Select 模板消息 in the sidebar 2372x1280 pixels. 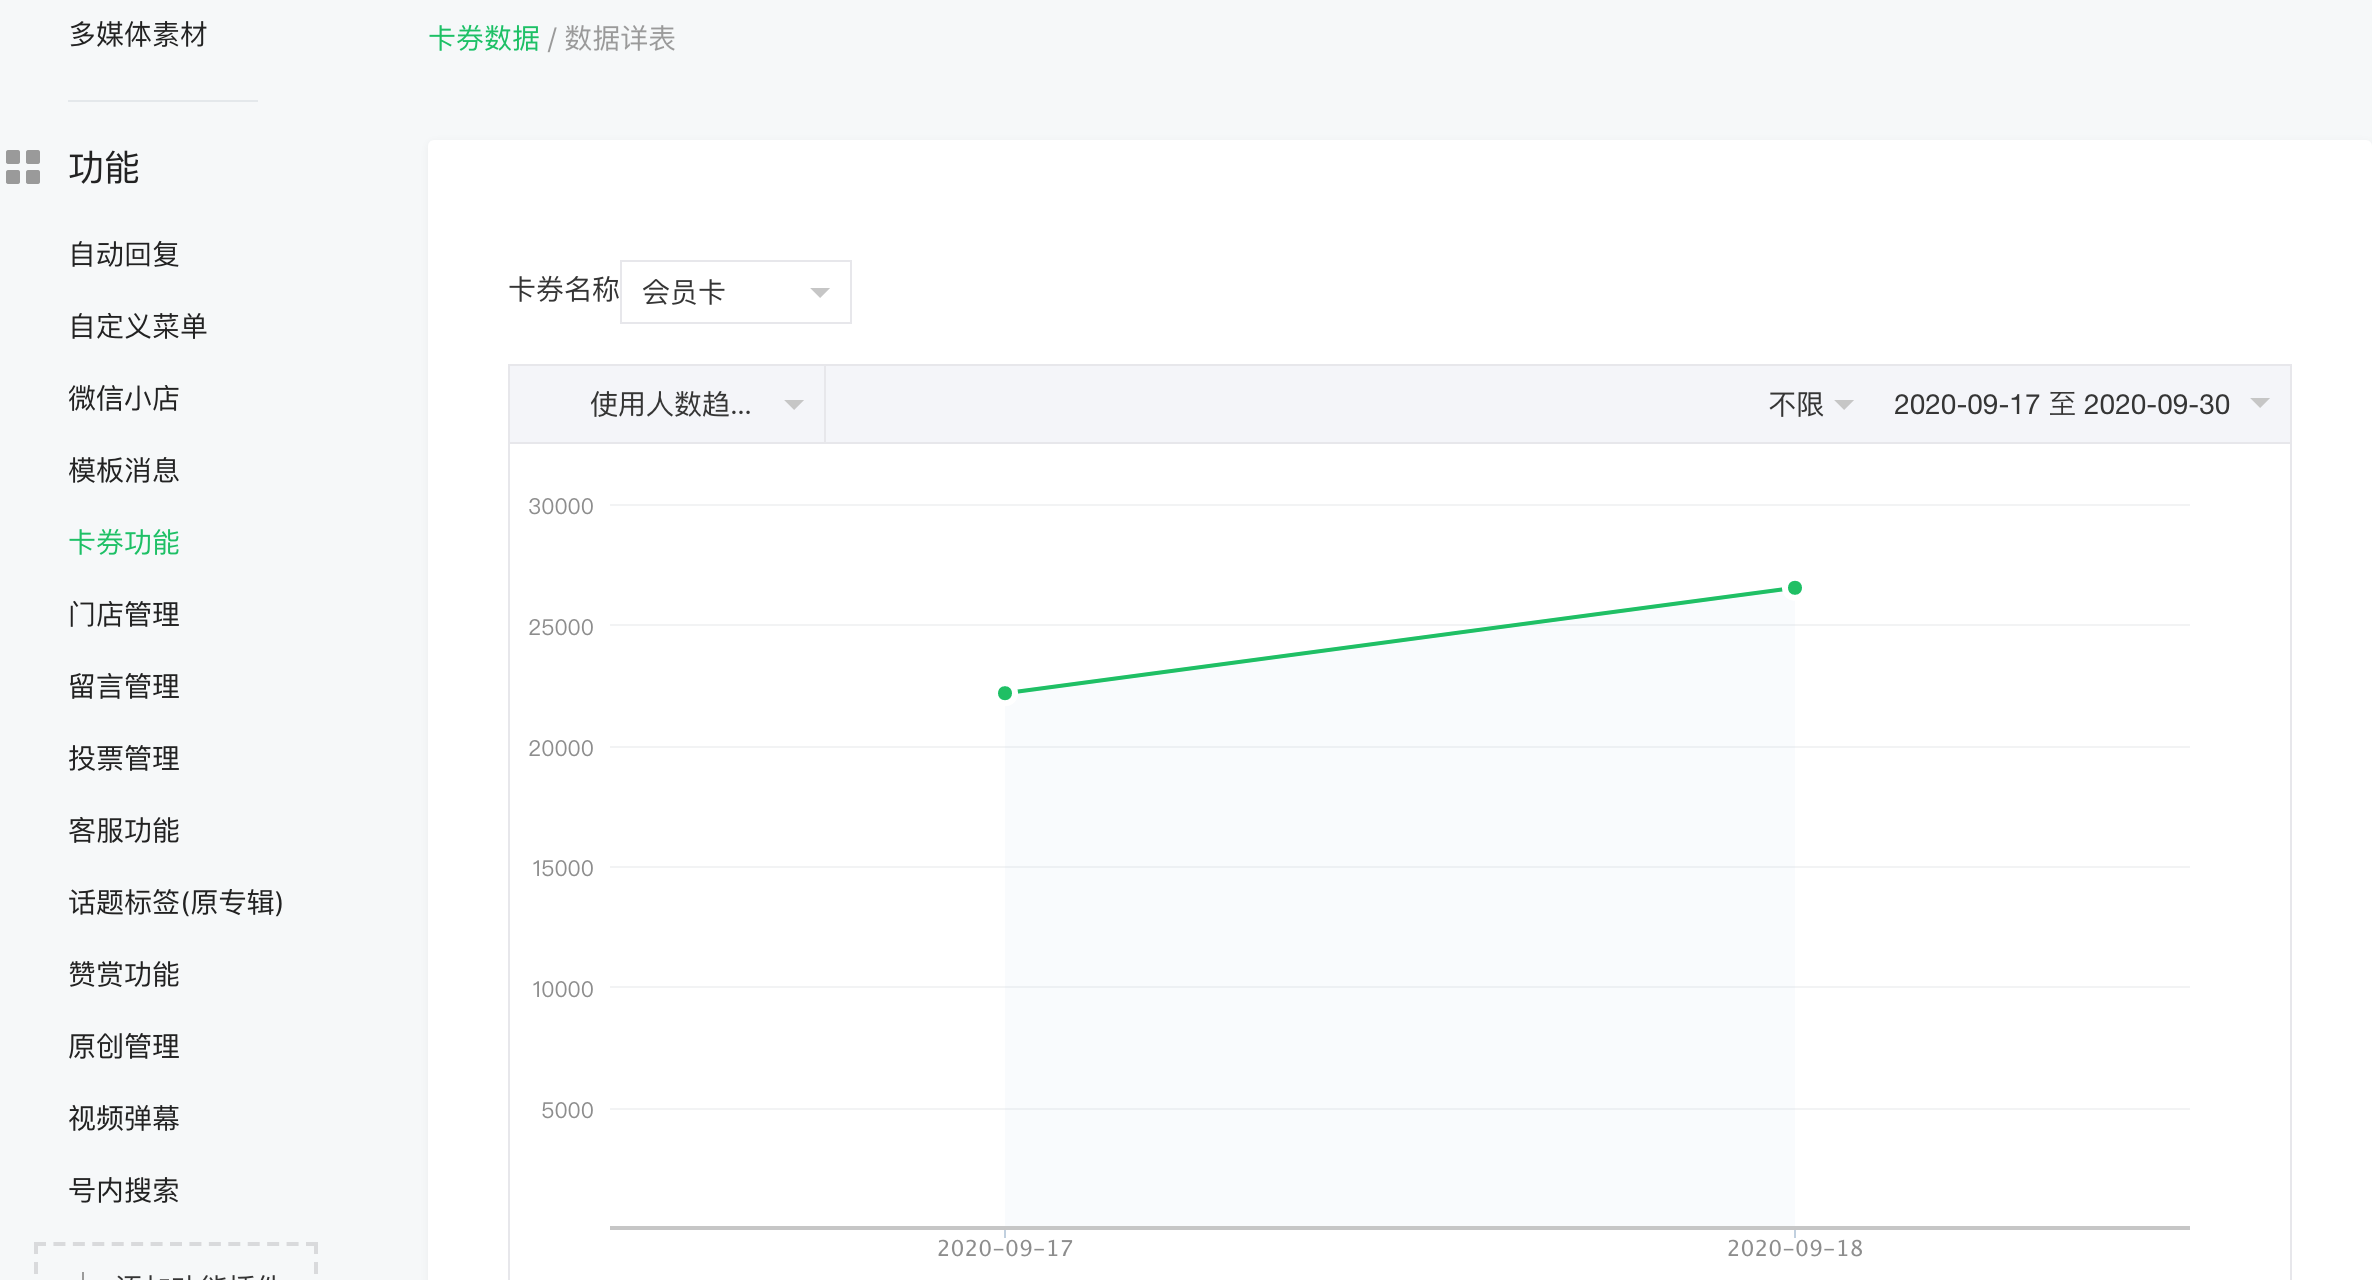tap(124, 470)
